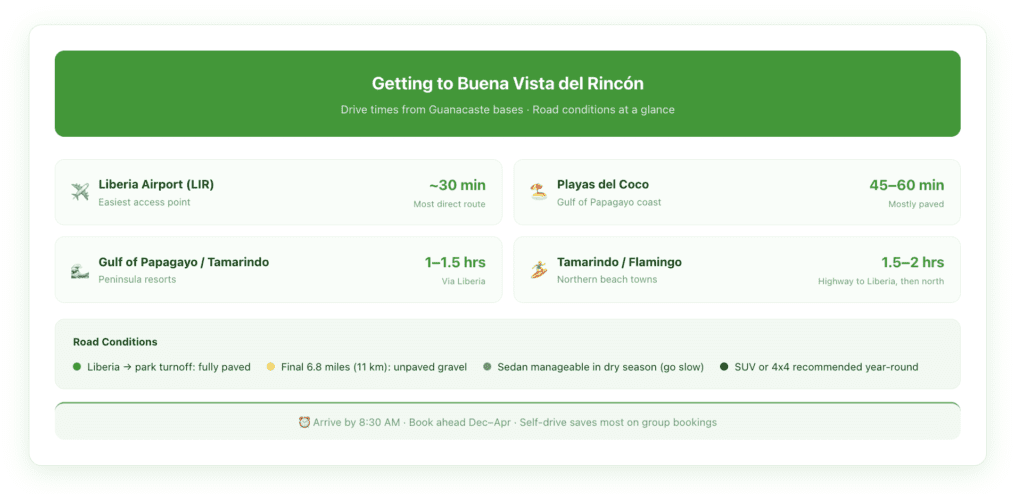Select the Liberia Airport (LIR) title
The width and height of the screenshot is (1024, 494).
[156, 185]
